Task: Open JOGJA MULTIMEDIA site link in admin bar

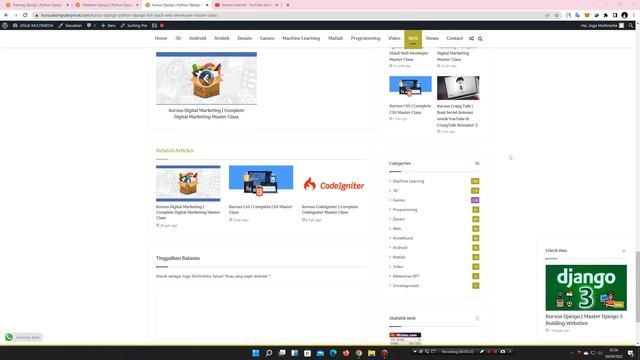Action: coord(33,25)
